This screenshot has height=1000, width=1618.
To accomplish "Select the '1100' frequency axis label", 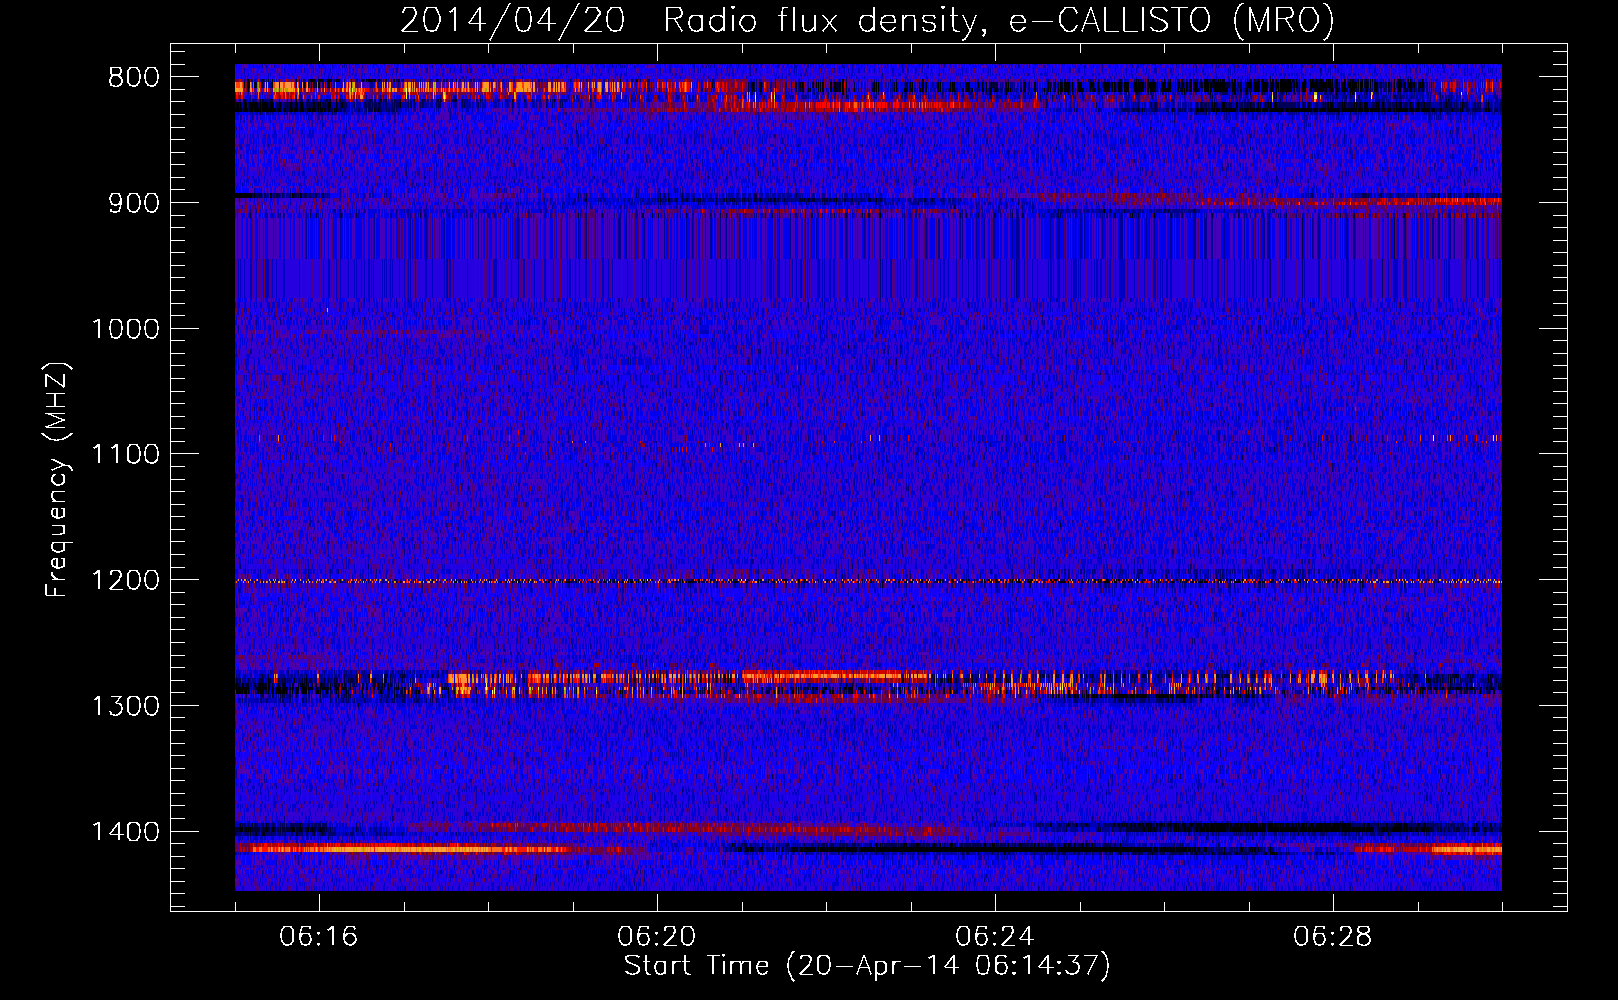I will (x=125, y=455).
